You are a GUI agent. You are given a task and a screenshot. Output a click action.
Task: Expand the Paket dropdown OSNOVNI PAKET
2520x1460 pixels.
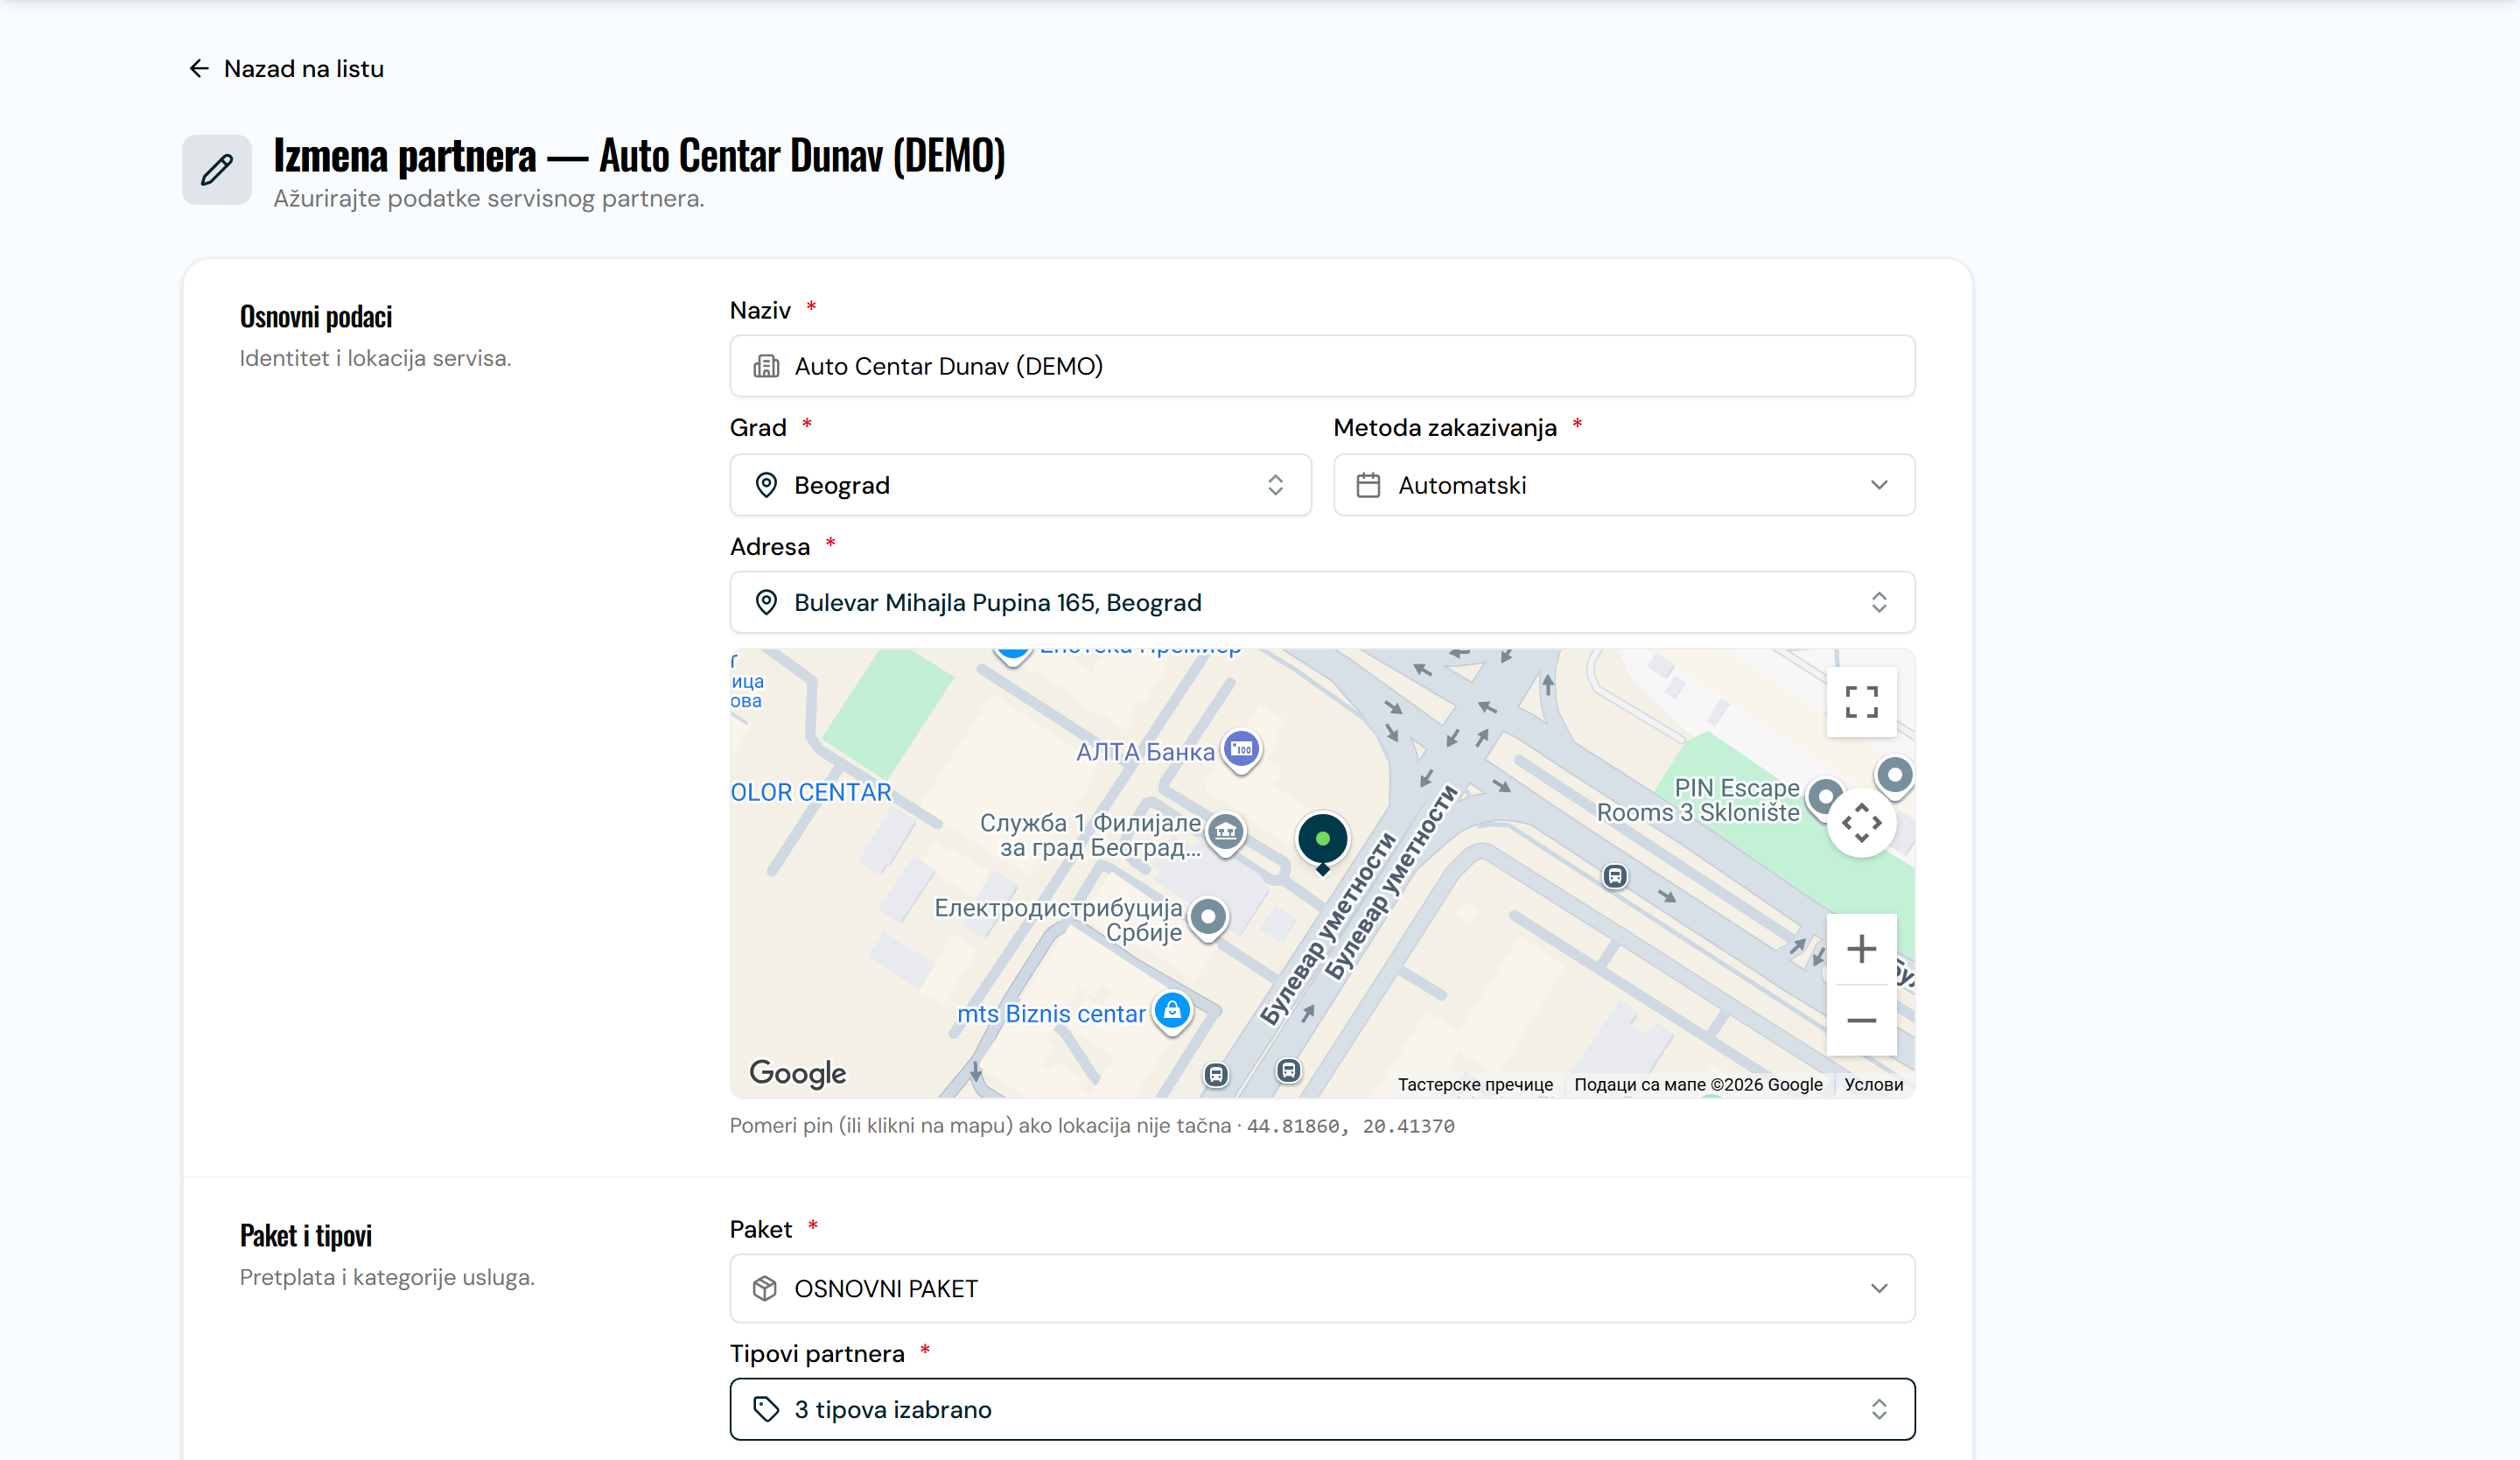click(1322, 1288)
